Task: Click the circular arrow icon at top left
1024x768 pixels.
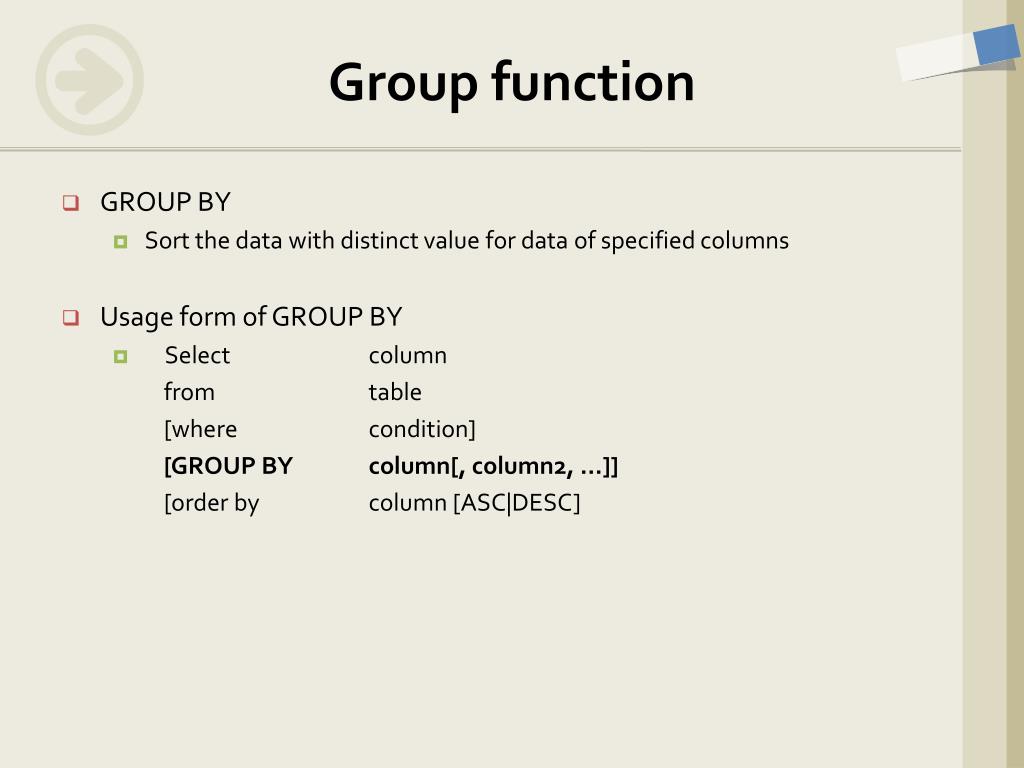Action: point(89,80)
